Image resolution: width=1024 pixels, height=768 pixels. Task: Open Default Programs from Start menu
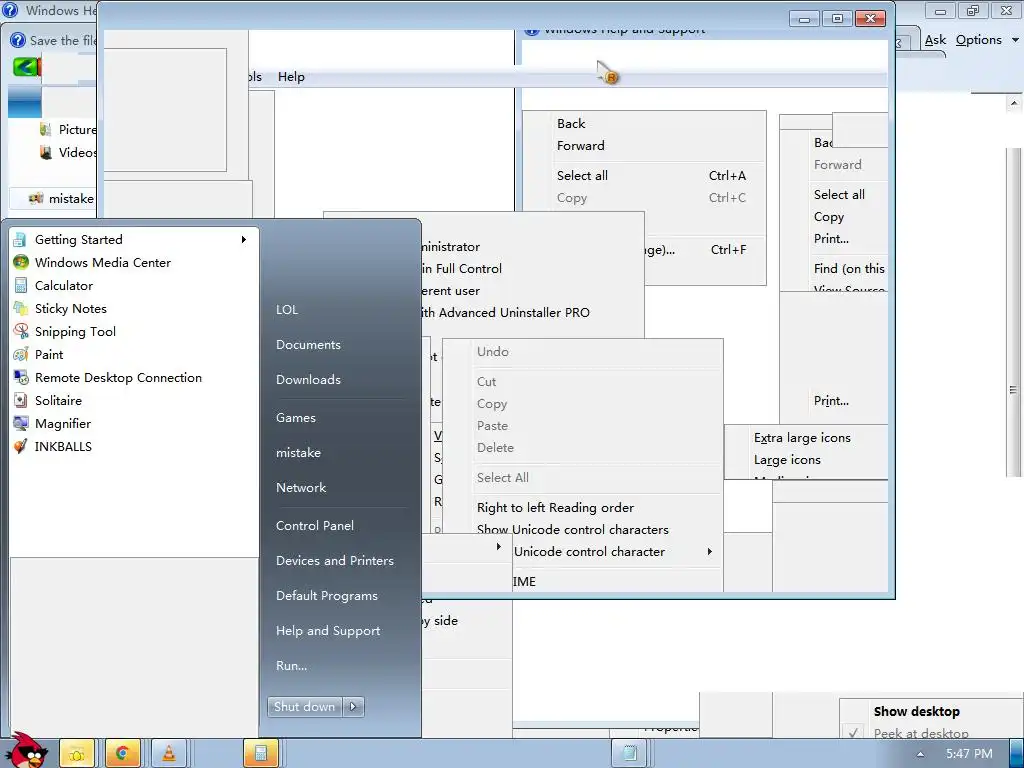tap(327, 596)
